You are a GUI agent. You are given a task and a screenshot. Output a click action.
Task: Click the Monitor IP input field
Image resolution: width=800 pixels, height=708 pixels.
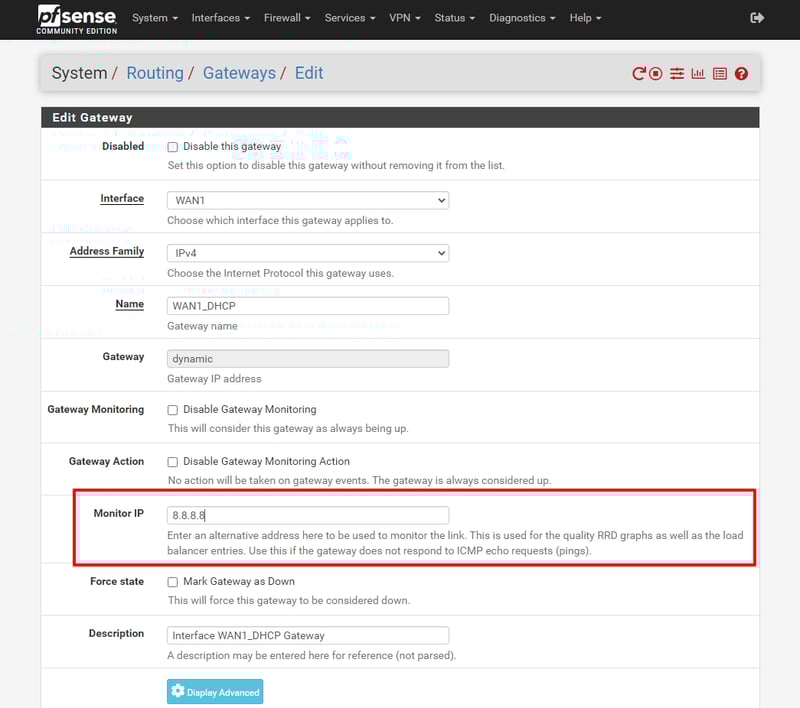pyautogui.click(x=307, y=515)
